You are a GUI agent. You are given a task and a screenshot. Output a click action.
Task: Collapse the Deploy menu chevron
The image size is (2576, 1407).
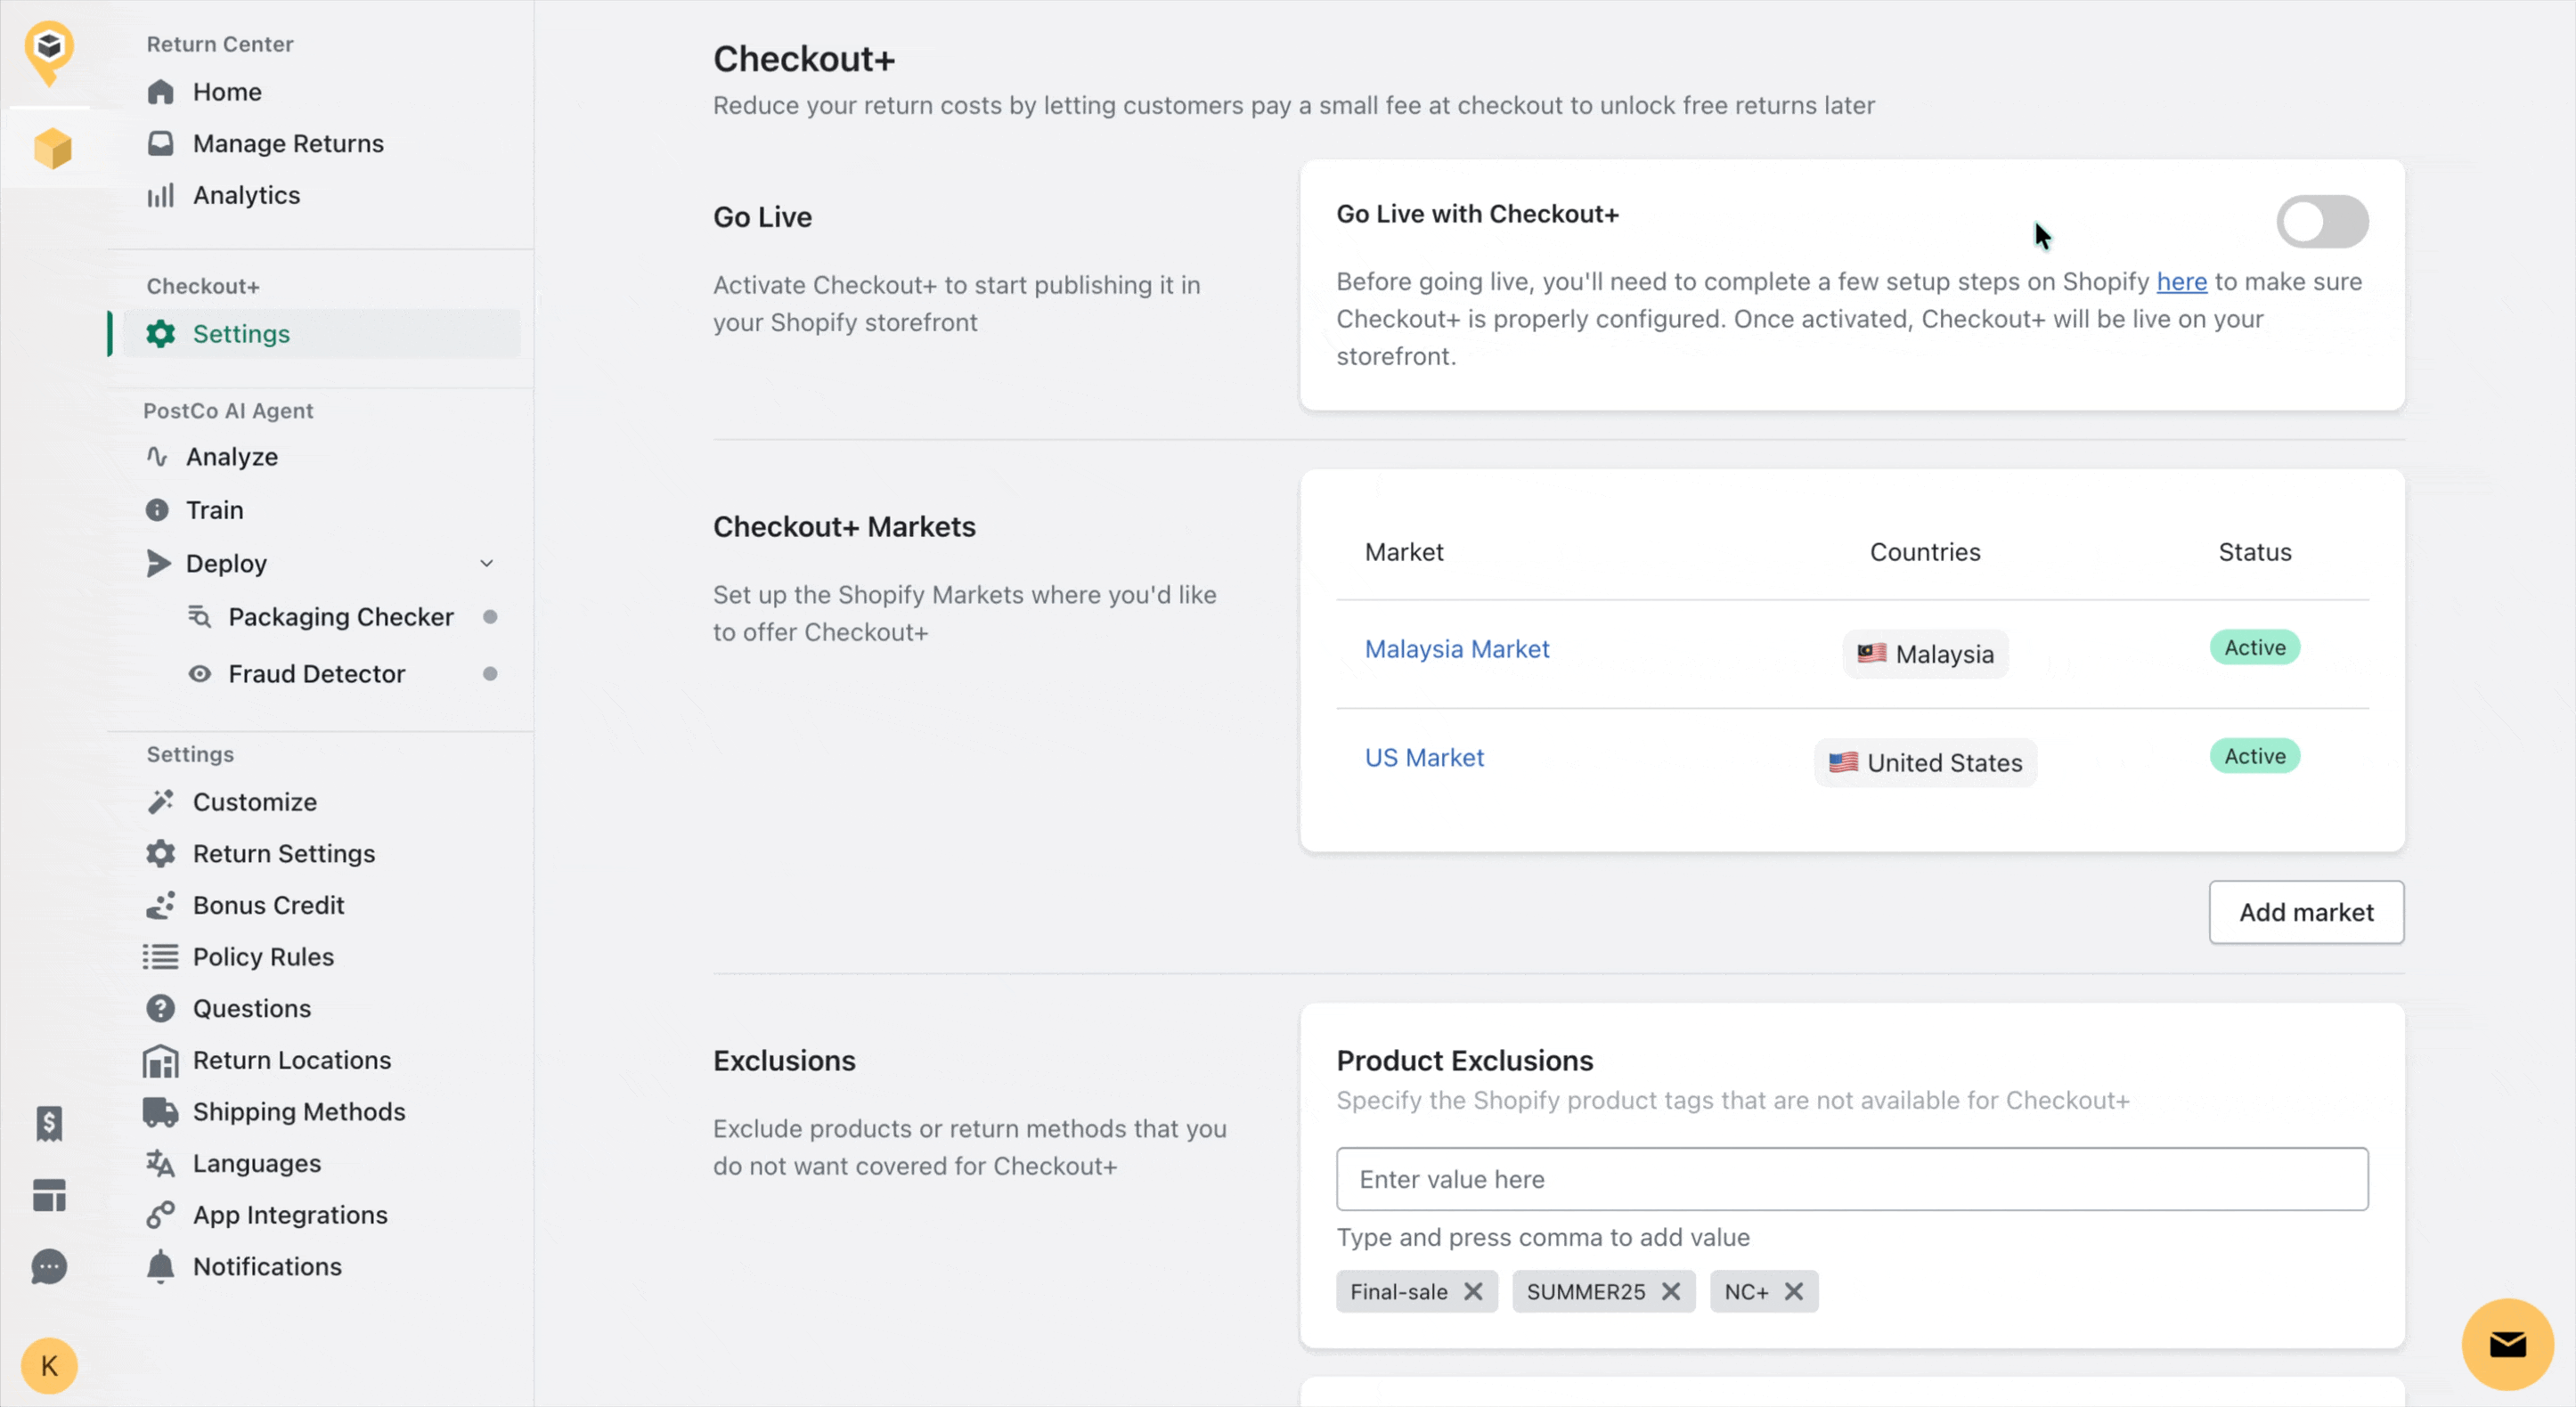click(x=487, y=563)
